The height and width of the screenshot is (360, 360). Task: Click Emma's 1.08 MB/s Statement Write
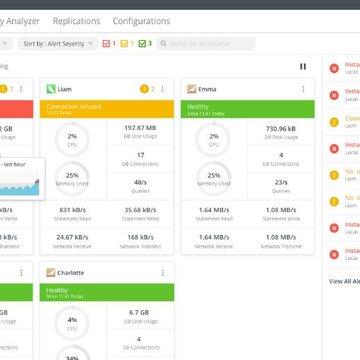click(281, 214)
